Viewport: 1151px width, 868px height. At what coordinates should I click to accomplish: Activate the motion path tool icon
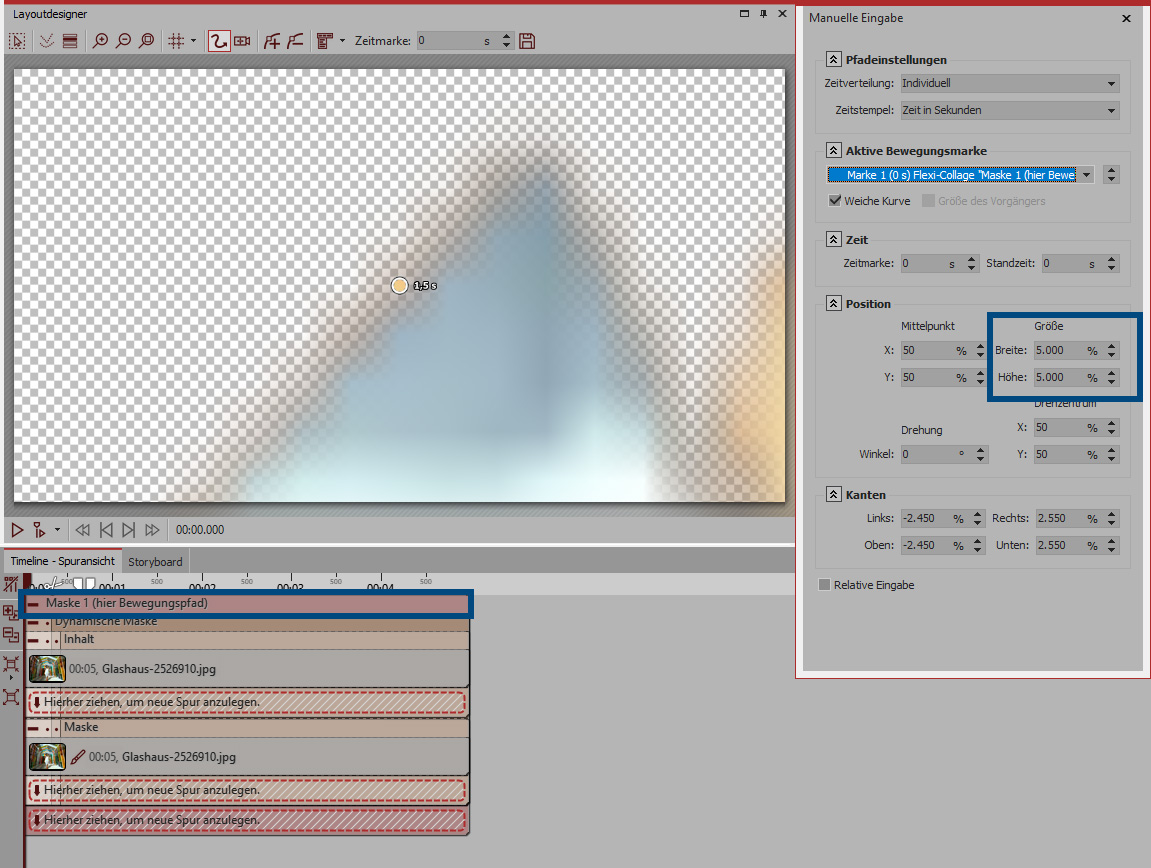pos(219,41)
